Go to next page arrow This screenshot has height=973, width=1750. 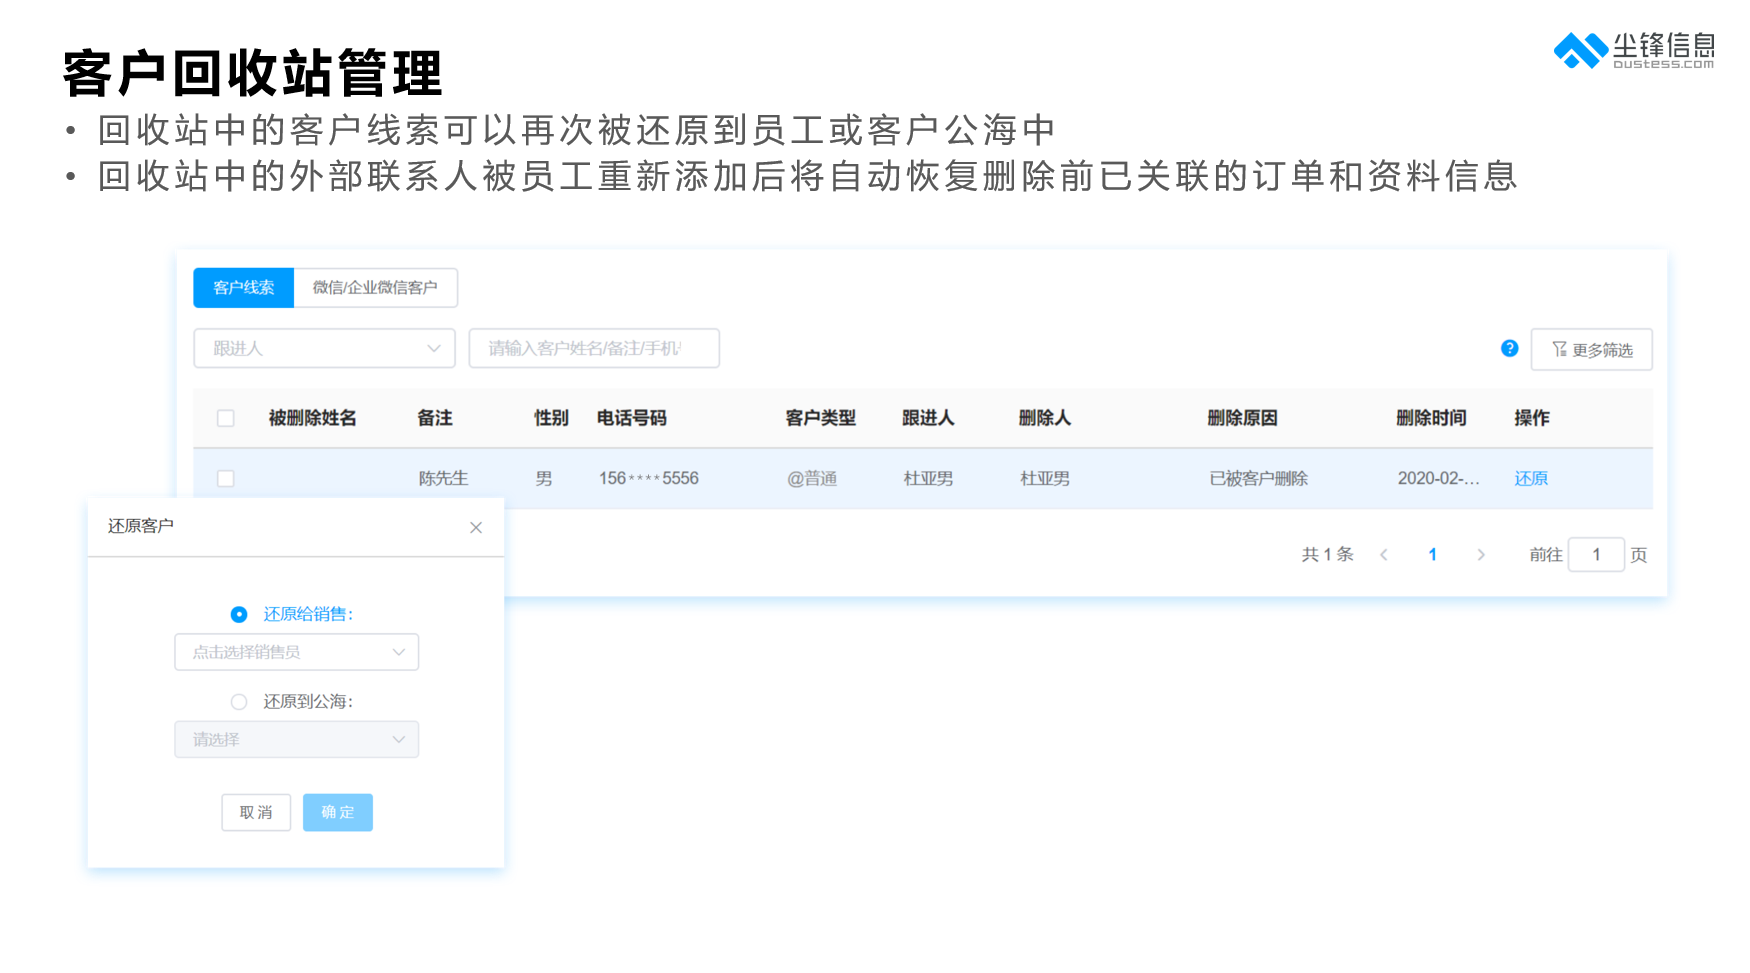[x=1481, y=554]
